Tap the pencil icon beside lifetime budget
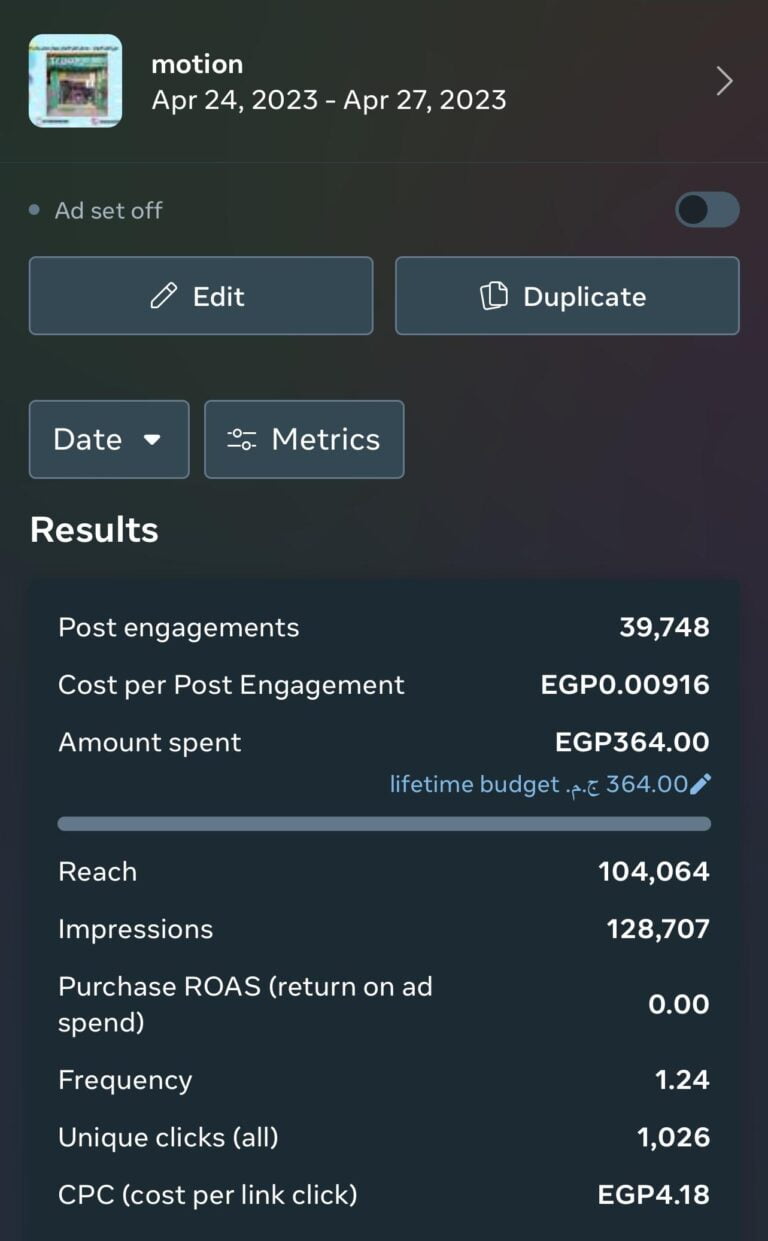Image resolution: width=768 pixels, height=1241 pixels. click(x=701, y=785)
